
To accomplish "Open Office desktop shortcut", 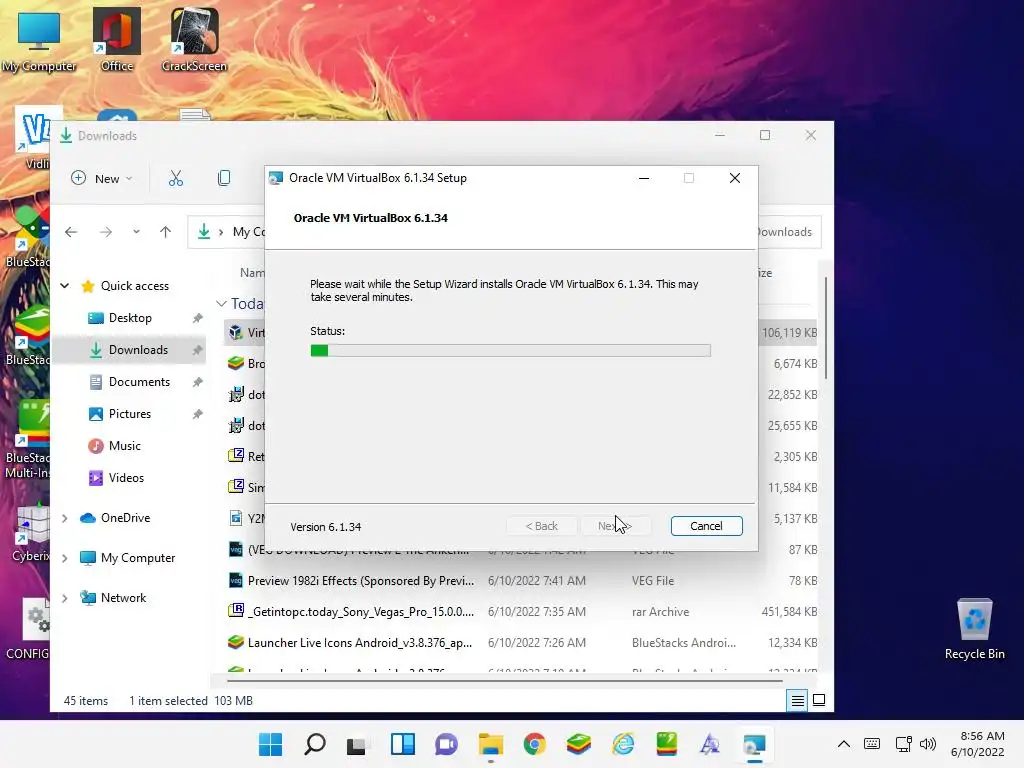I will tap(117, 39).
